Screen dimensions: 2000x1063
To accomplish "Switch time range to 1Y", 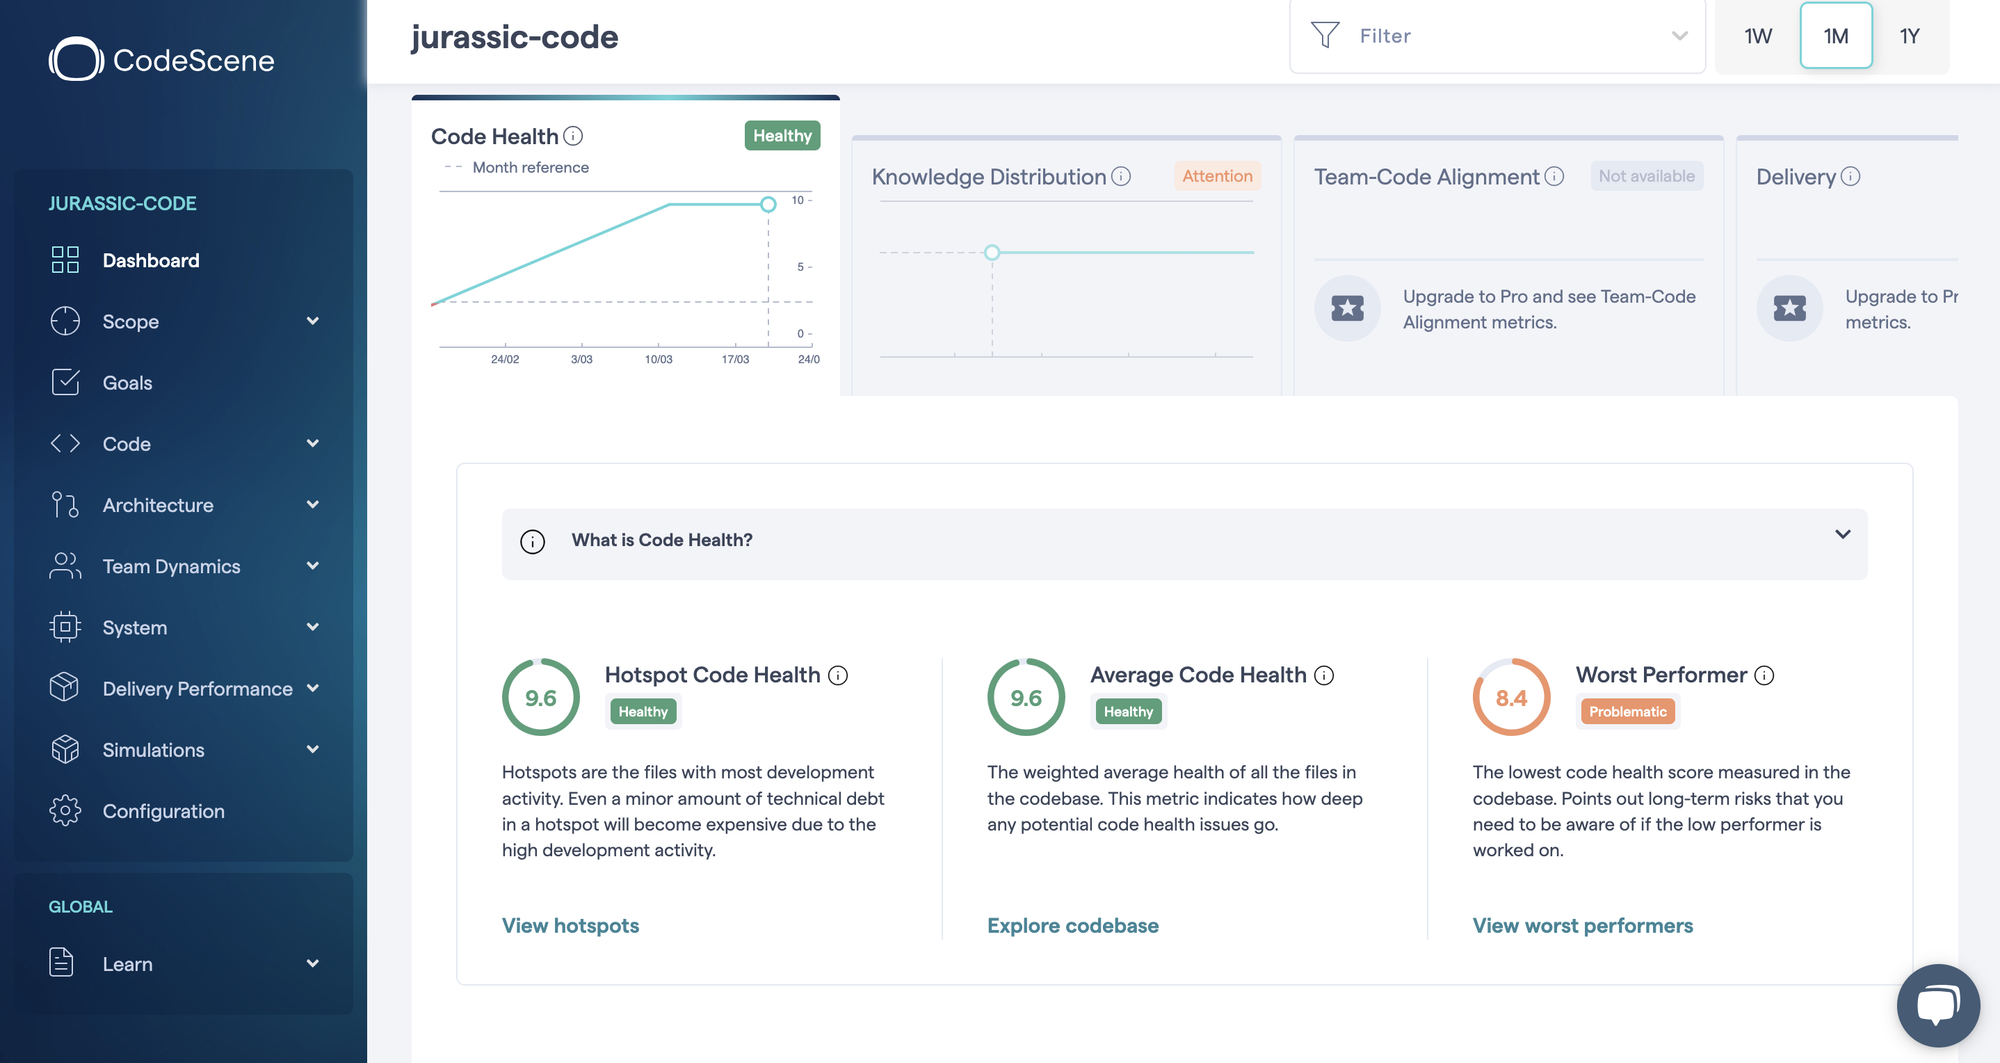I will click(x=1910, y=36).
